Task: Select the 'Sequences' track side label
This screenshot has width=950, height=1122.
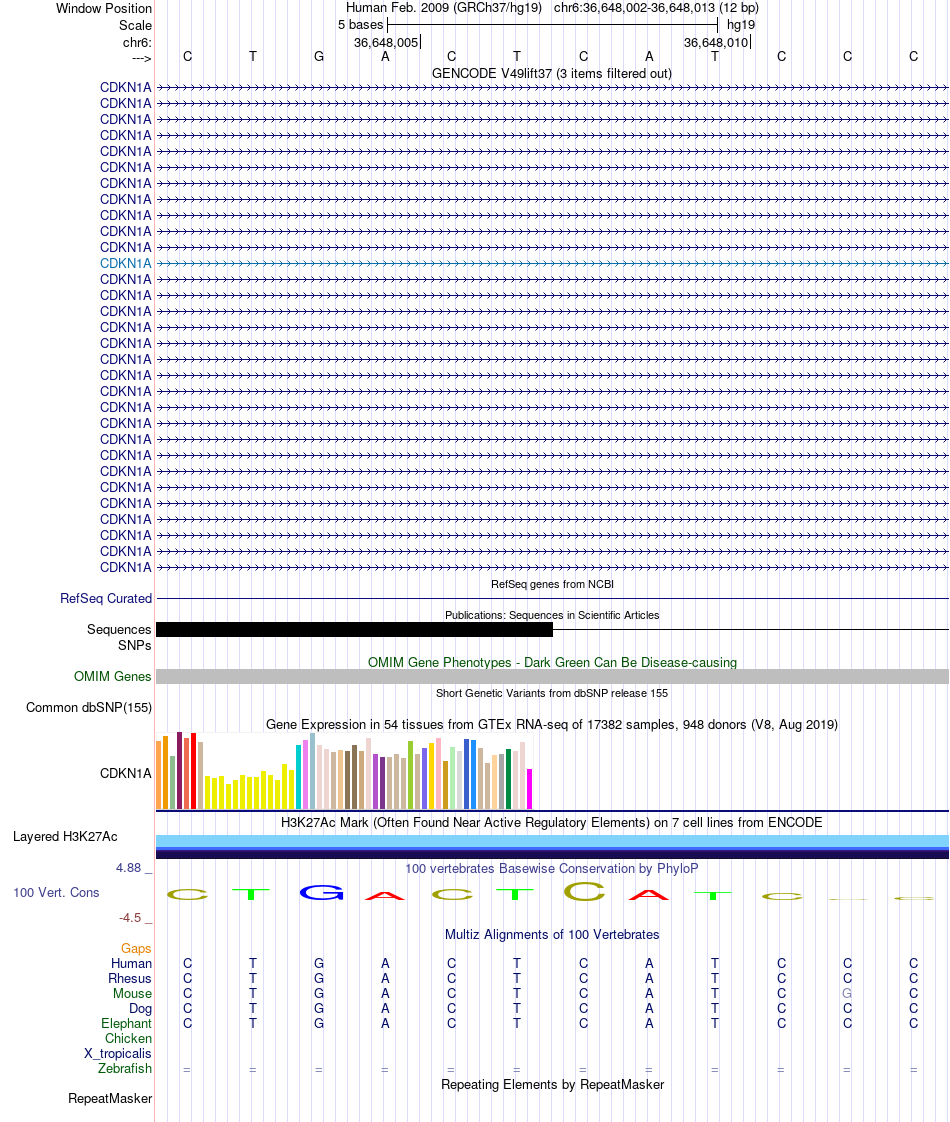Action: click(119, 629)
